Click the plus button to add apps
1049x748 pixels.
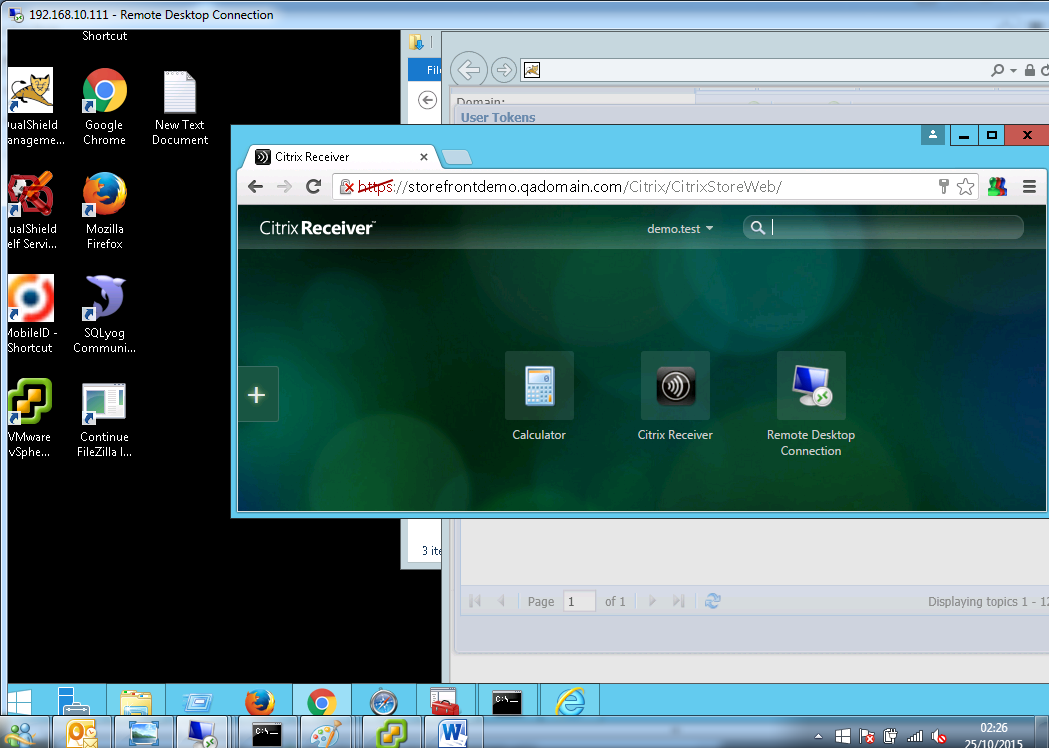[x=257, y=395]
